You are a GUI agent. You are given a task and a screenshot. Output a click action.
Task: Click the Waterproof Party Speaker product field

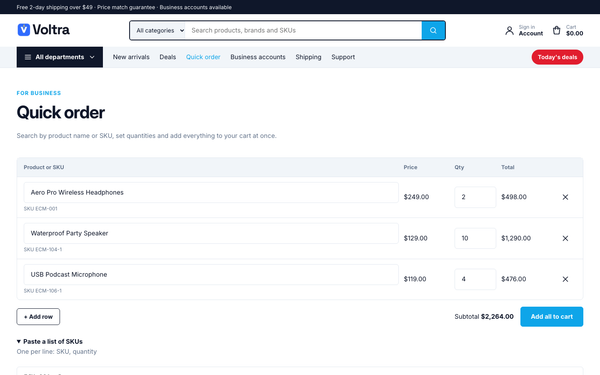click(x=211, y=233)
